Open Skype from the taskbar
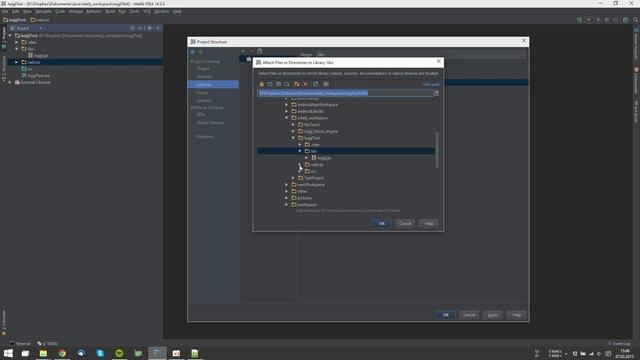The width and height of the screenshot is (640, 360). [x=100, y=353]
